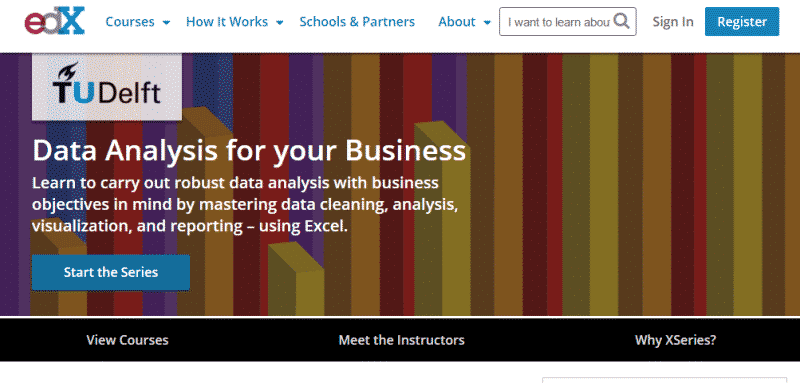
Task: Expand the Courses dropdown arrow
Action: pos(166,22)
